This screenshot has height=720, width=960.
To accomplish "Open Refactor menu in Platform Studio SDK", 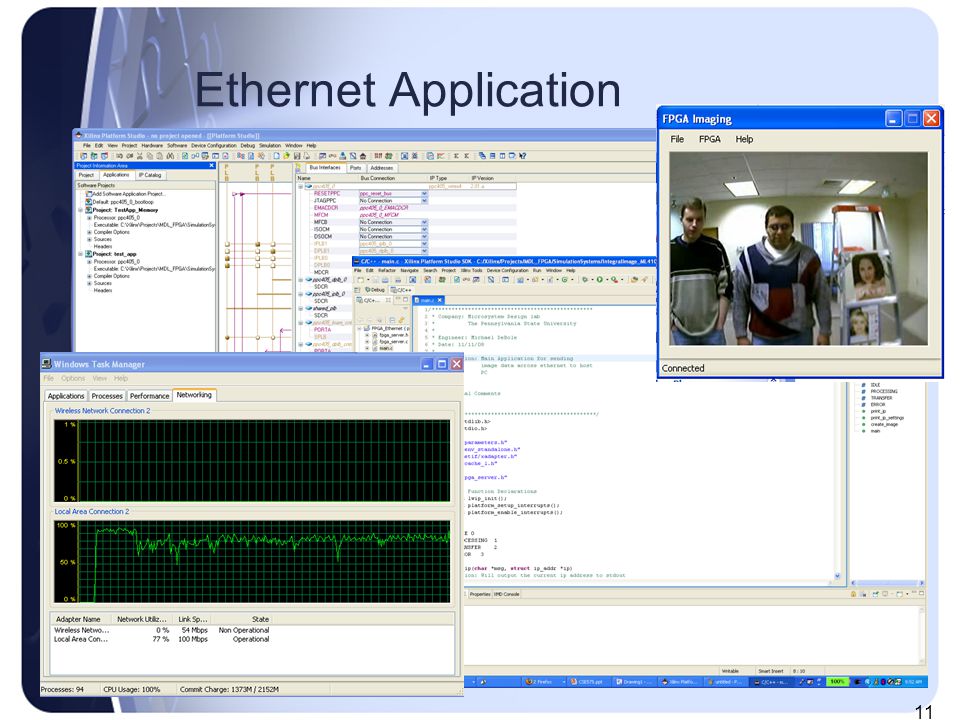I will click(386, 270).
